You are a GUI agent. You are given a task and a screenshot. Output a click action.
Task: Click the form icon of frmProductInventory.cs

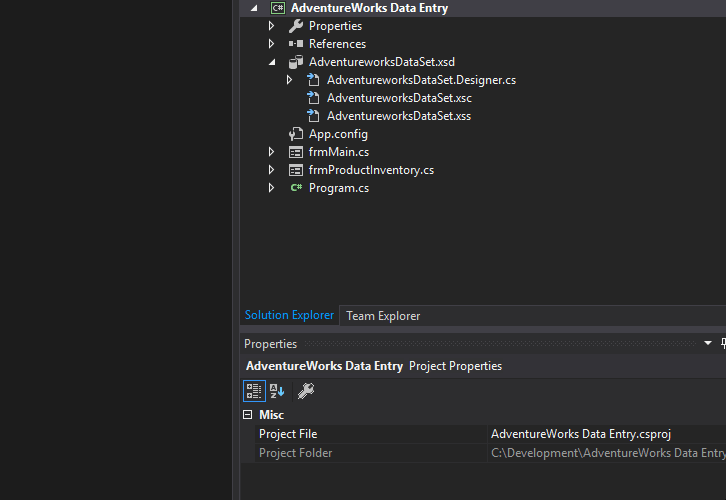pos(296,170)
